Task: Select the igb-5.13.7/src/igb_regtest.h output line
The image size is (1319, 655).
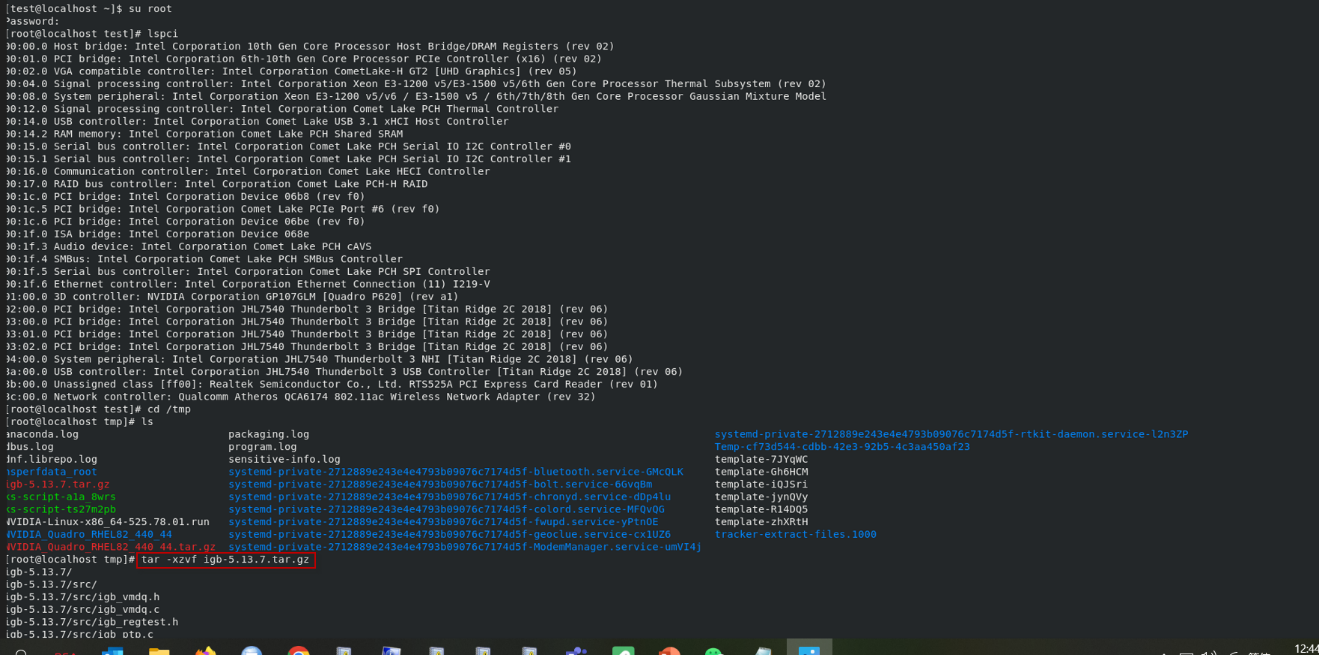Action: pos(91,622)
